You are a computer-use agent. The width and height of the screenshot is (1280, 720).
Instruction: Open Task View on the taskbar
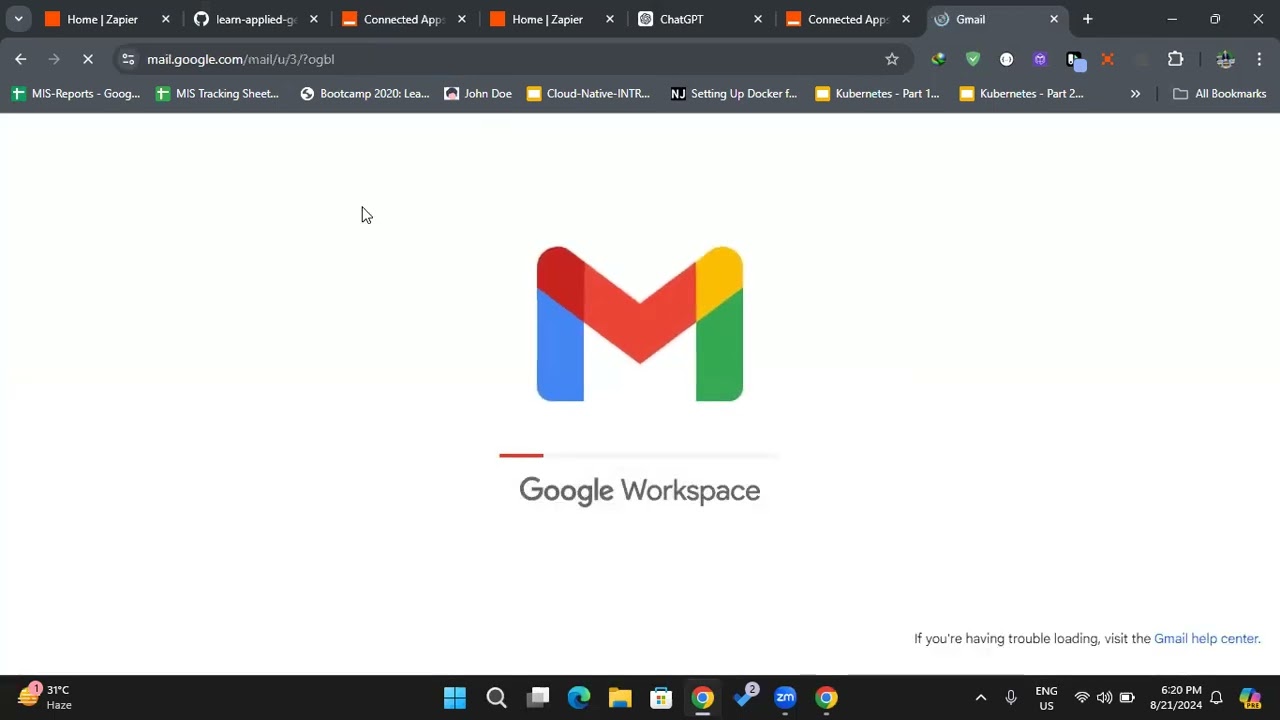(538, 697)
